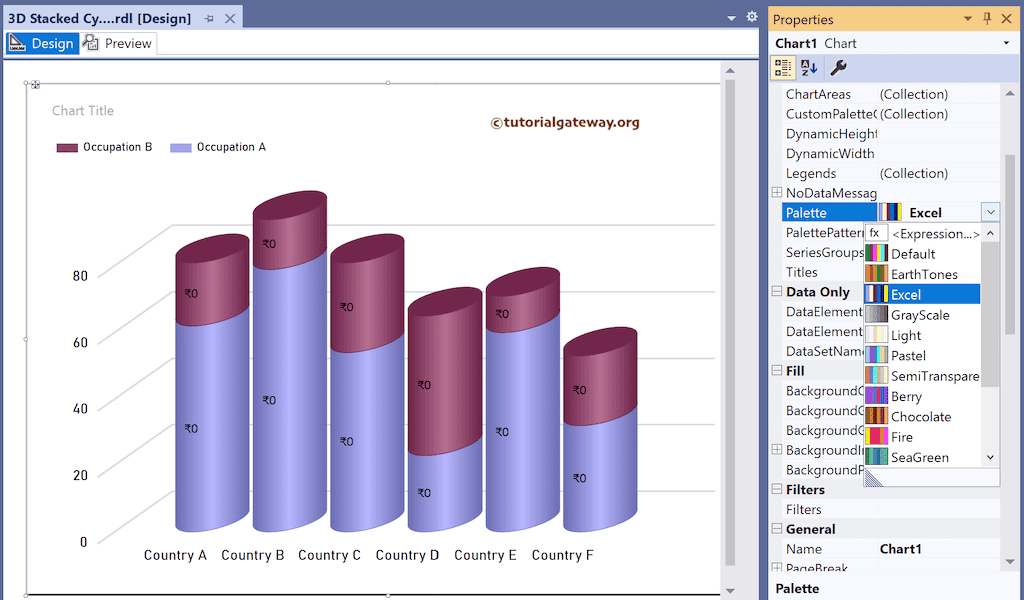Click the Categorized view icon in Properties
This screenshot has width=1024, height=600.
tap(783, 68)
